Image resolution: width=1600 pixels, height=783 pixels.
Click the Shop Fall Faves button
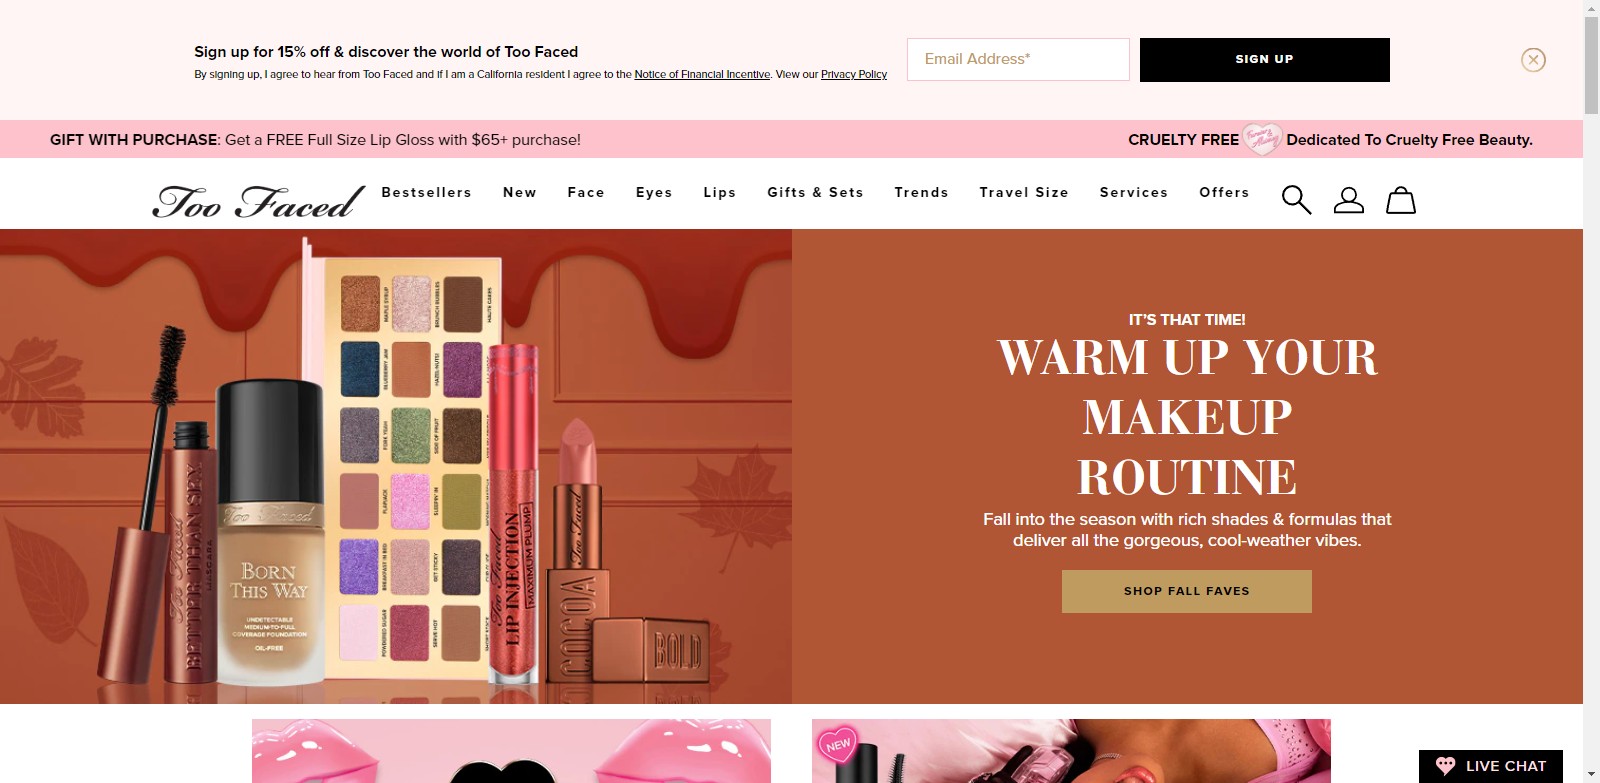coord(1186,591)
